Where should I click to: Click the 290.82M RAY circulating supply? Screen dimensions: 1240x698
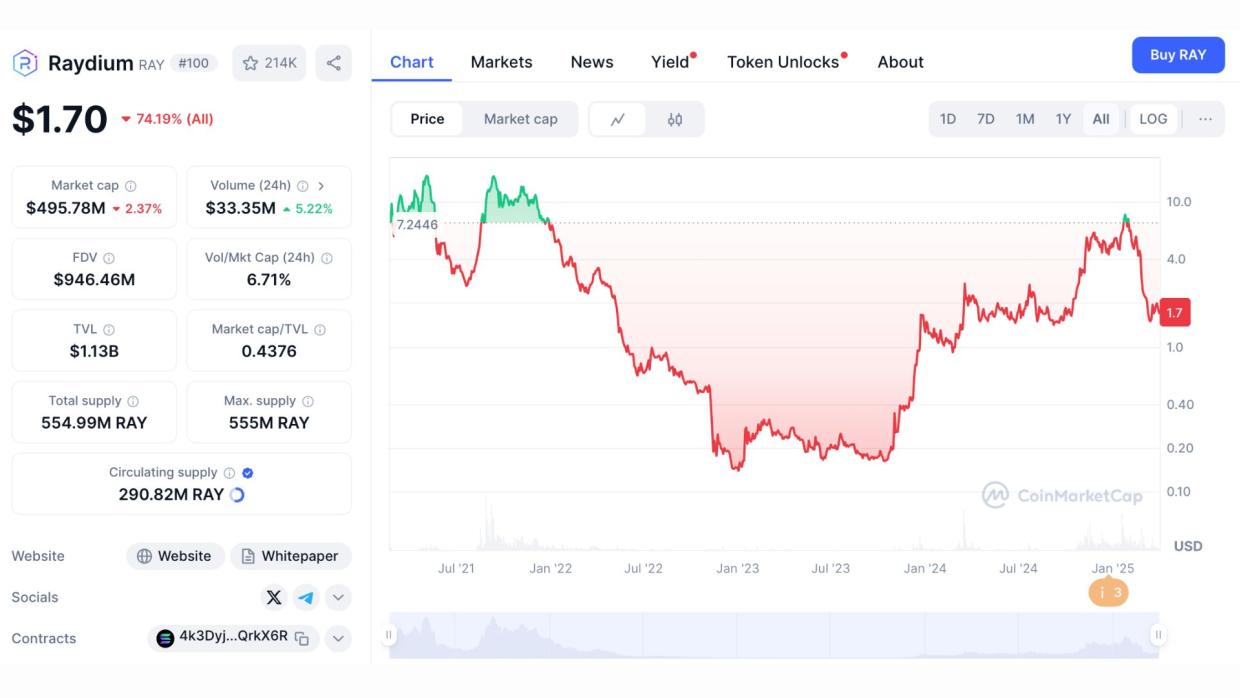[171, 495]
